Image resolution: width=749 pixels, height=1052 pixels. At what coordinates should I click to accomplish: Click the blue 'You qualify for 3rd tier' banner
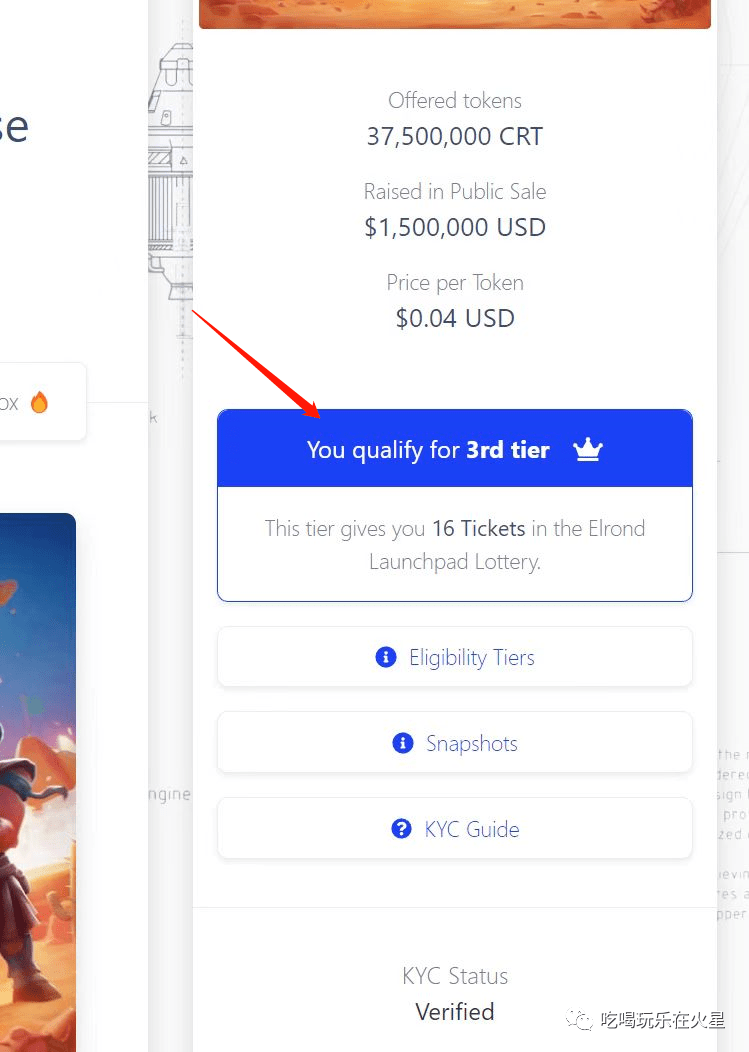pyautogui.click(x=455, y=449)
